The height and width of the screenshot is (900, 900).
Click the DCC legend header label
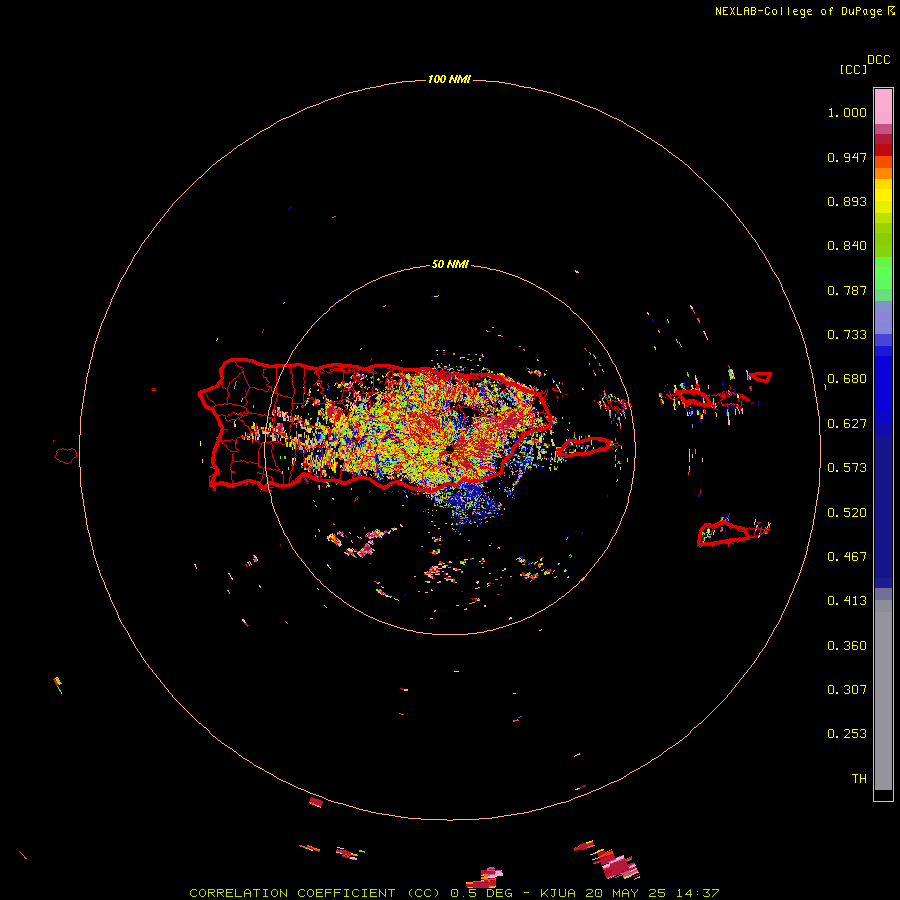click(x=879, y=60)
